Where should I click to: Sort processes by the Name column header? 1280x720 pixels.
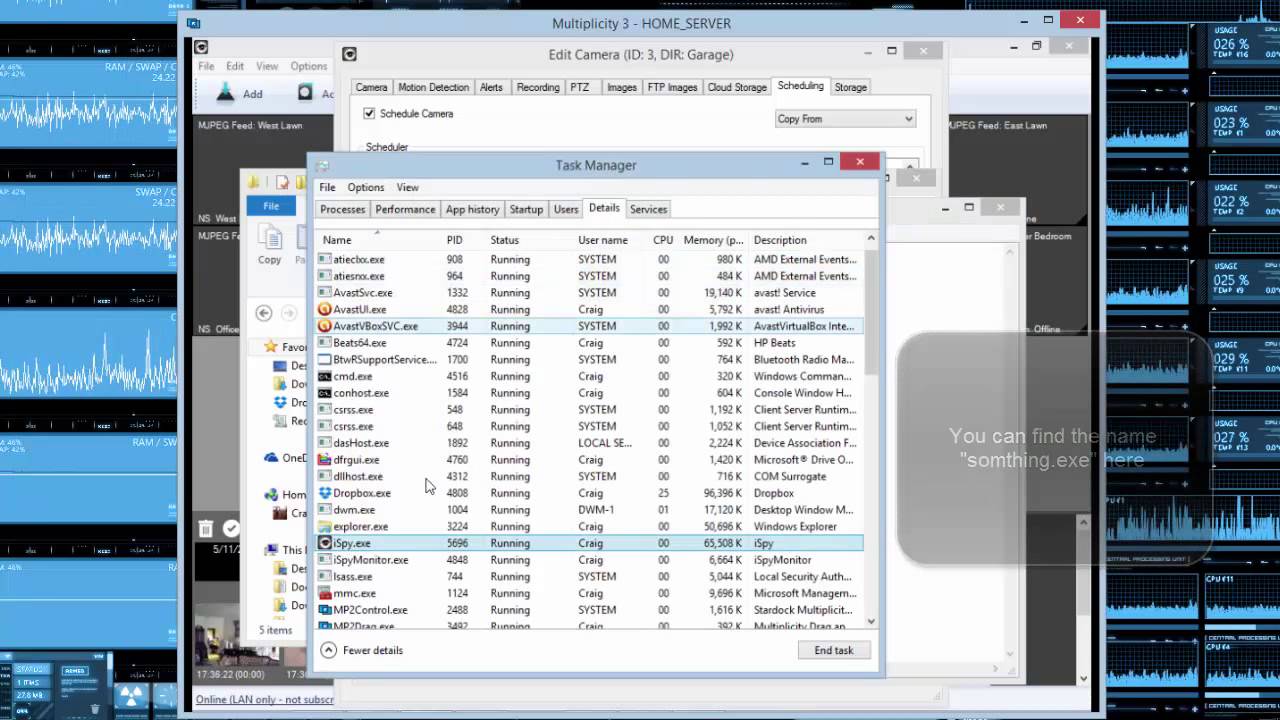(337, 240)
